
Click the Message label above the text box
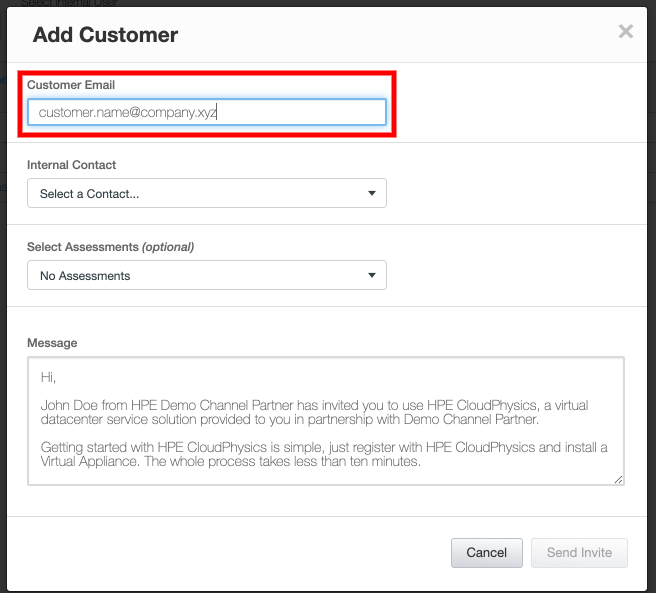tap(52, 343)
